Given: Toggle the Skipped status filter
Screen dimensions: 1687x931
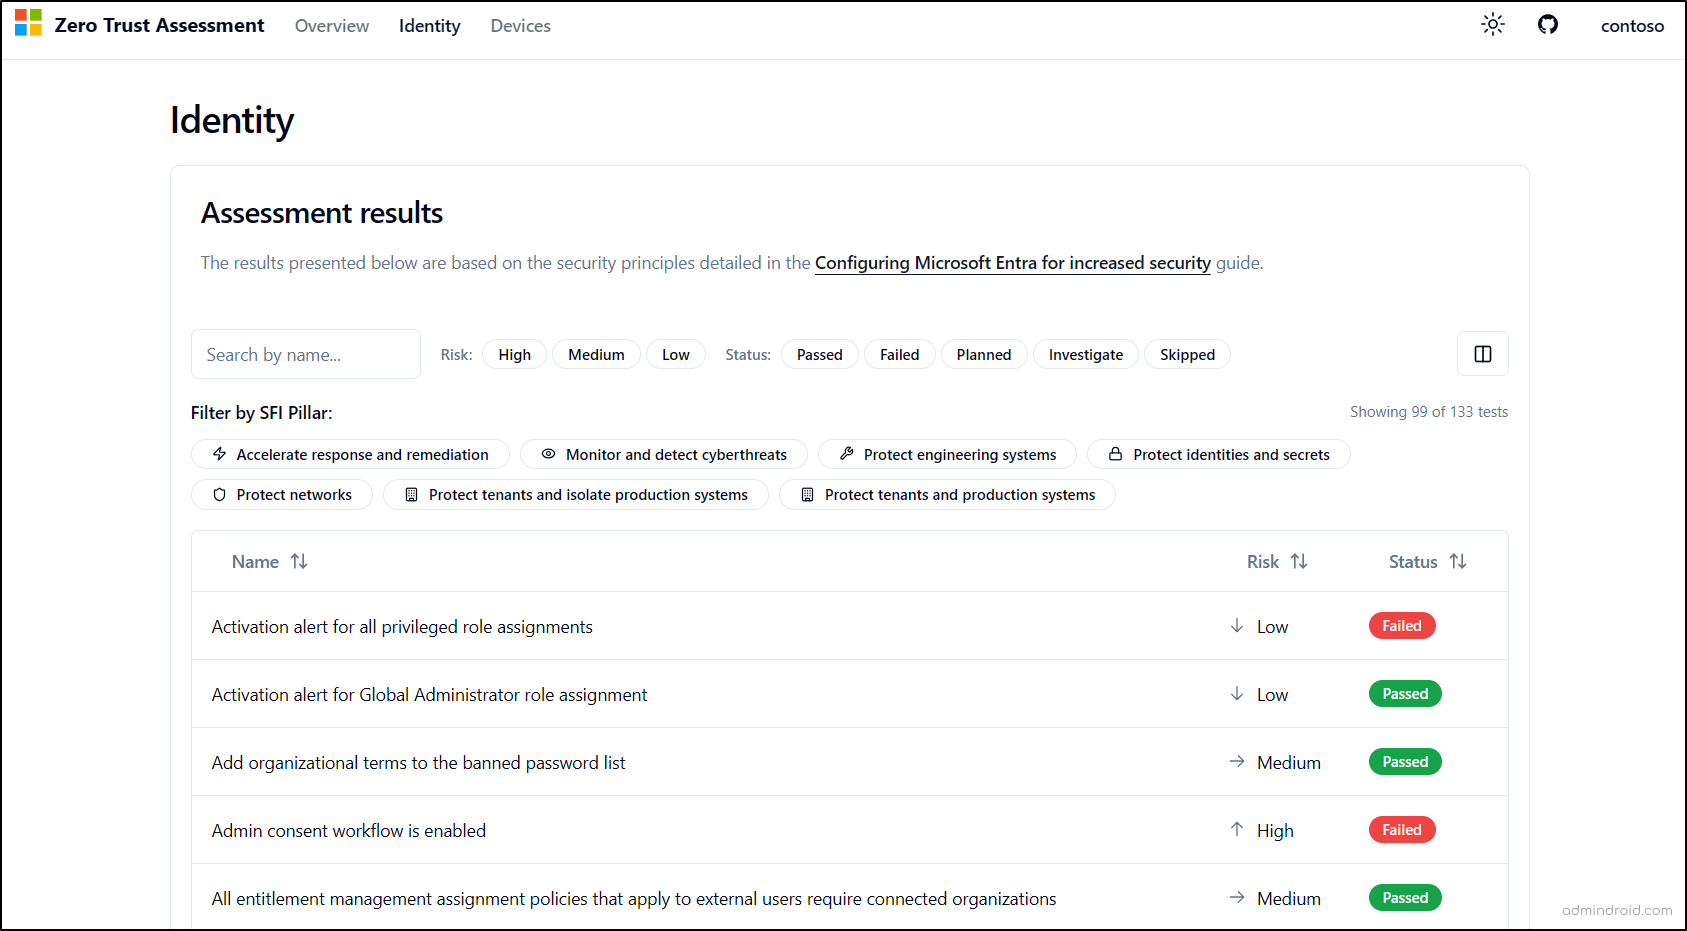Looking at the screenshot, I should 1187,354.
